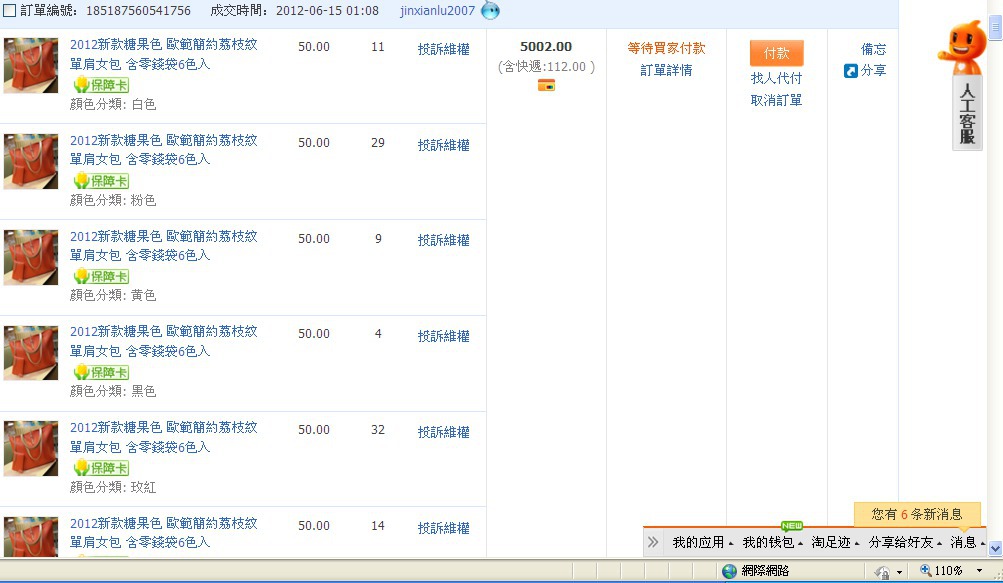Click the 顏色分類: 白色 text
Image resolution: width=1003 pixels, height=583 pixels.
[x=113, y=104]
